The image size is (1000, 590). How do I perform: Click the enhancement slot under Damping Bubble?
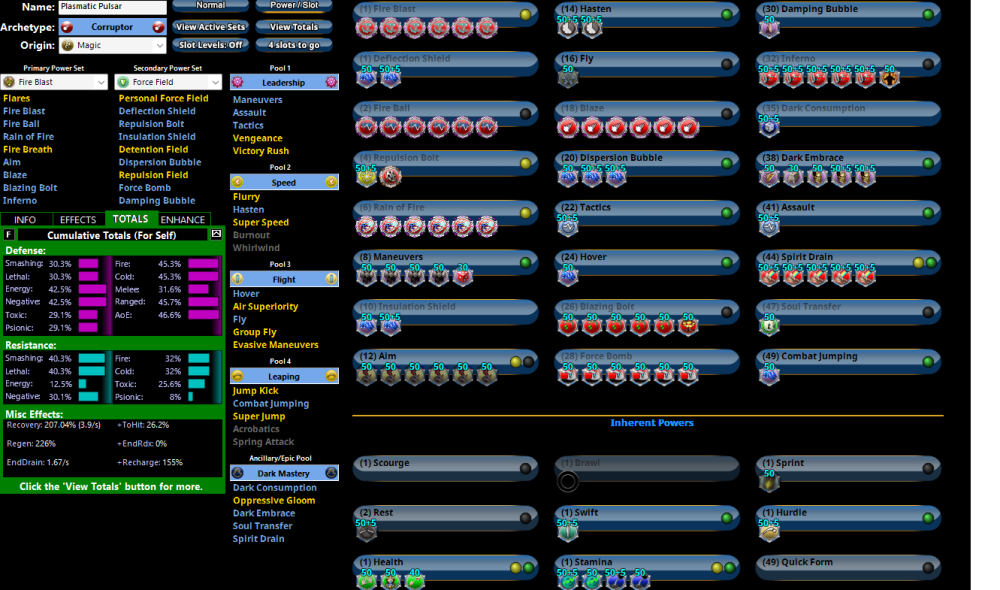(768, 29)
